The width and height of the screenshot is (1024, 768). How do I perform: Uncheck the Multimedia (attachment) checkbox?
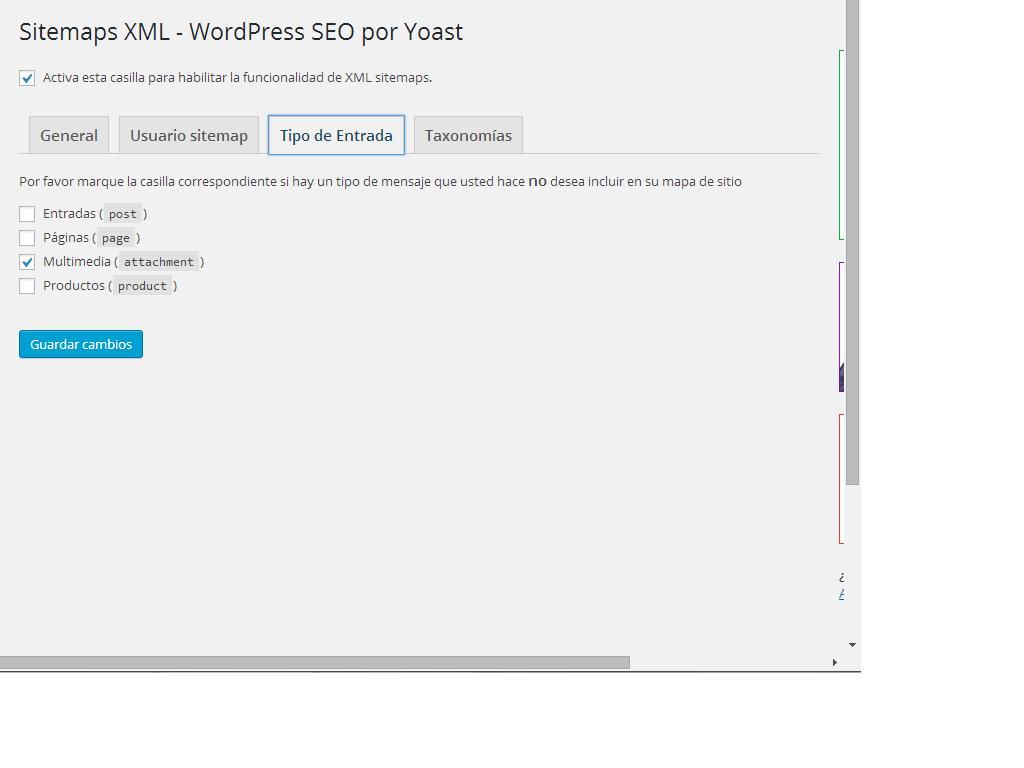coord(27,262)
